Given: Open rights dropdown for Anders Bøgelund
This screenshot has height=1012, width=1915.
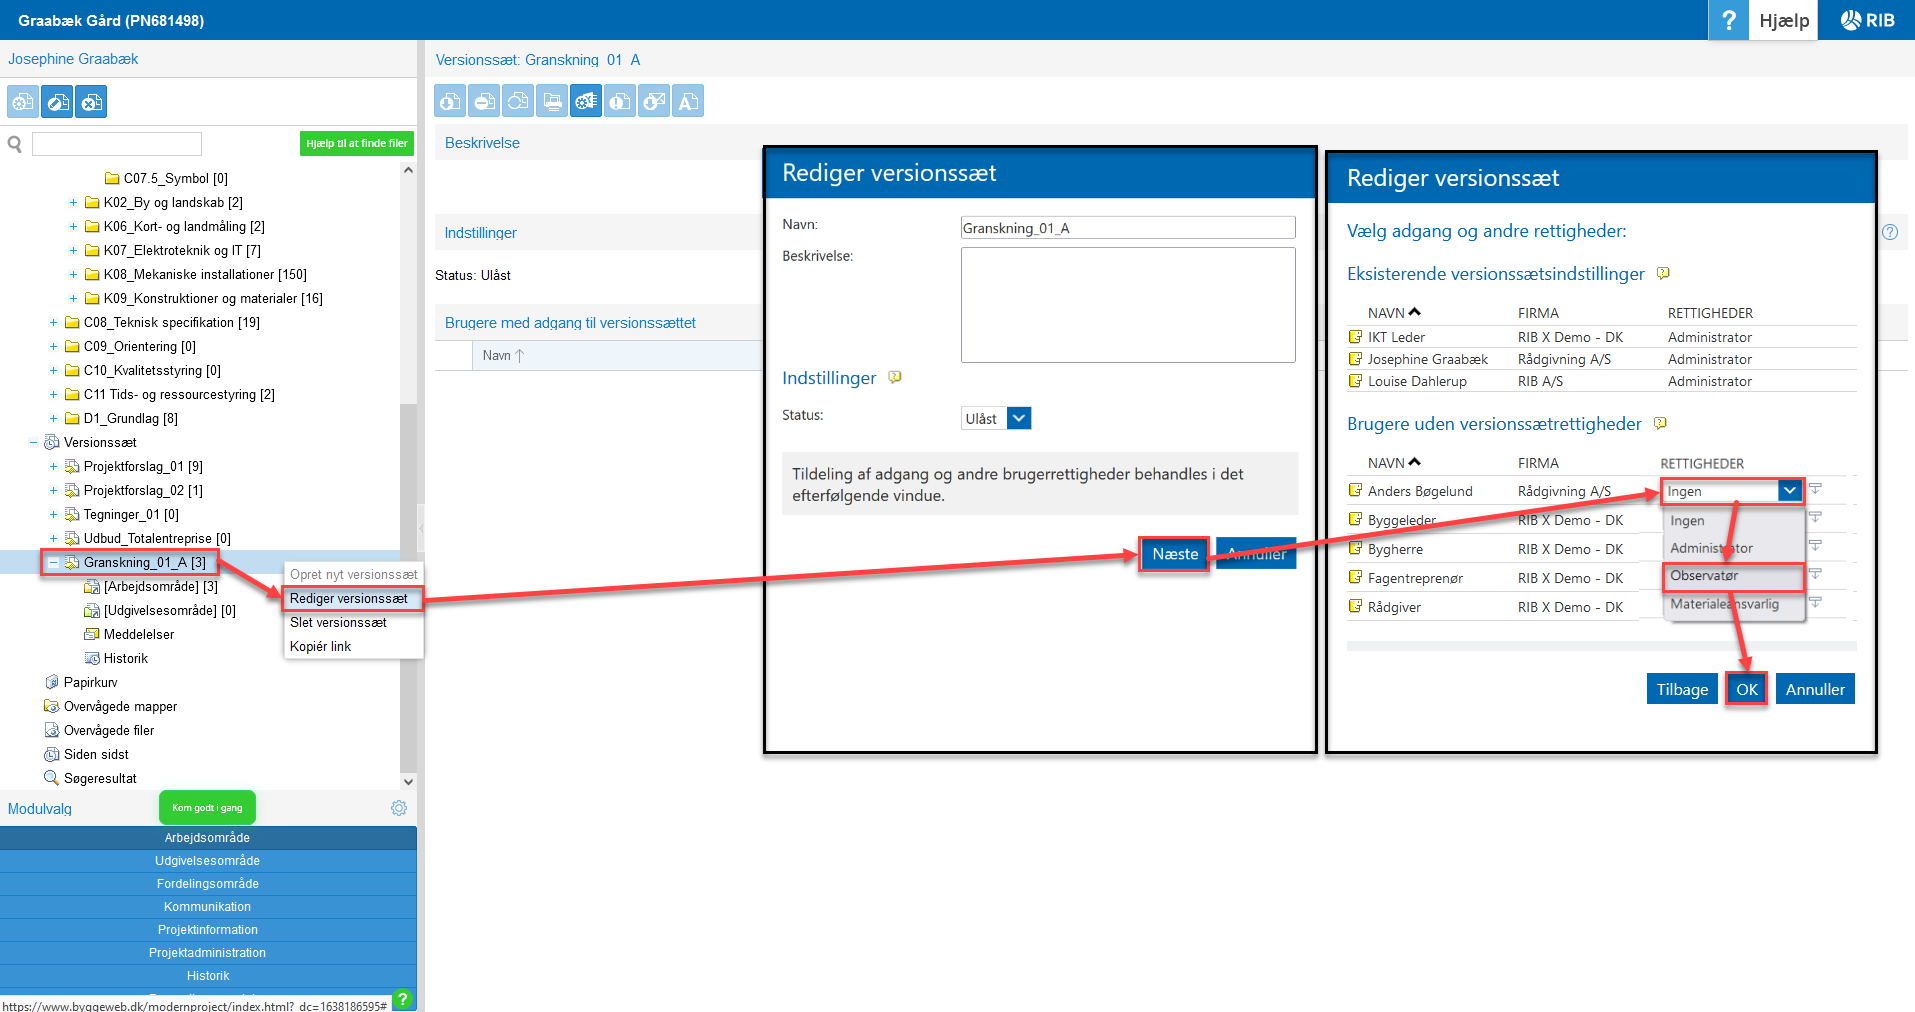Looking at the screenshot, I should (x=1789, y=491).
